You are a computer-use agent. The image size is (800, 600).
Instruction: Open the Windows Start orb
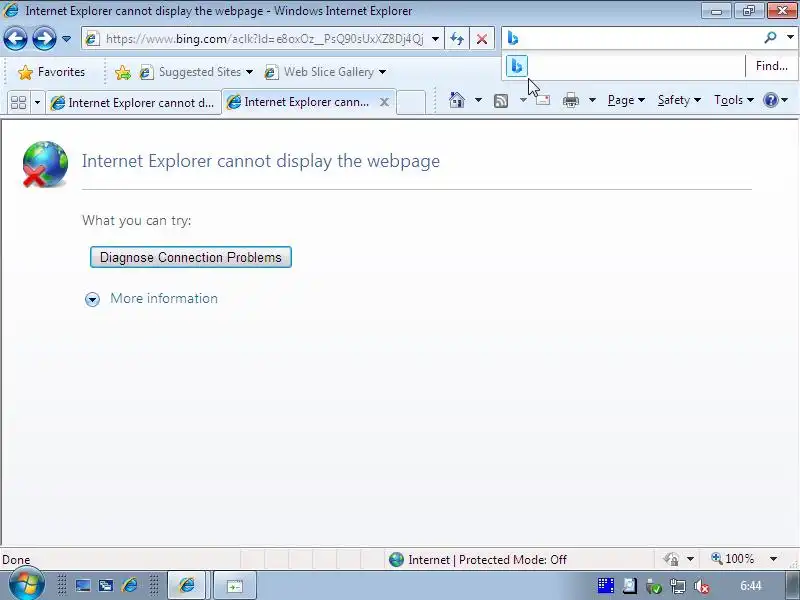point(27,583)
